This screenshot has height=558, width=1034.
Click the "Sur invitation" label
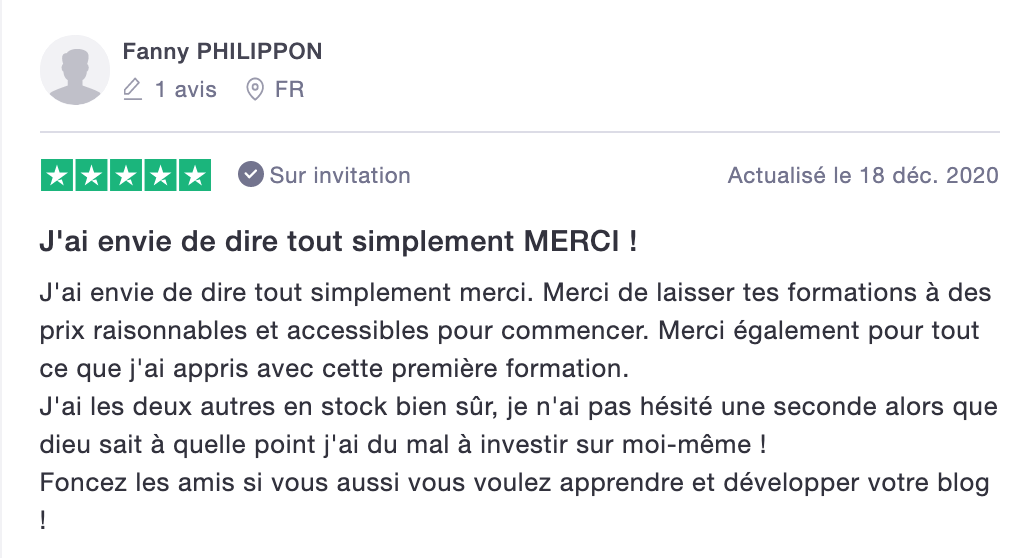[340, 175]
